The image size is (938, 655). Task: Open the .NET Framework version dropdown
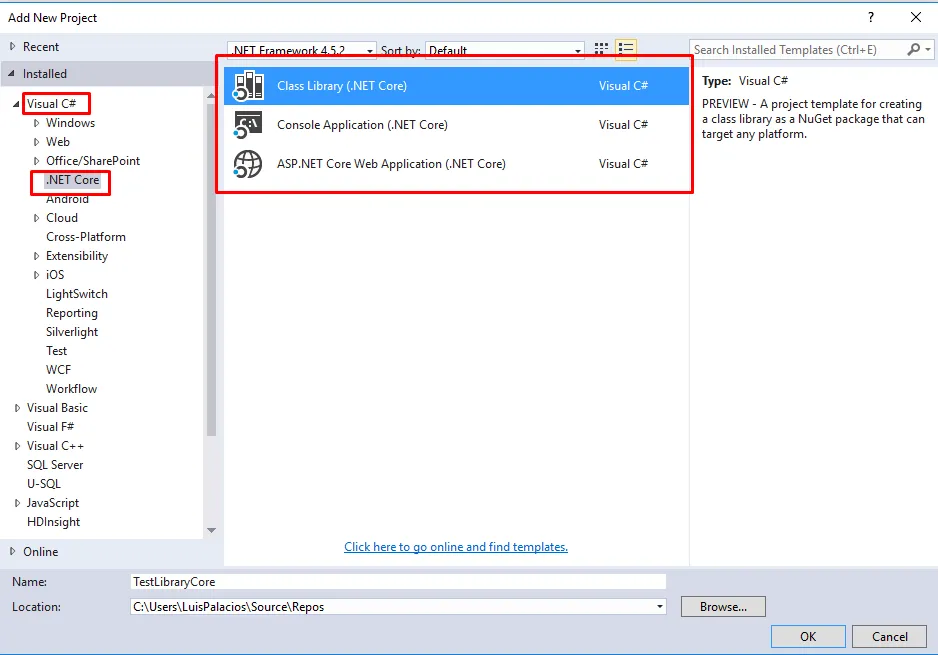tap(370, 51)
